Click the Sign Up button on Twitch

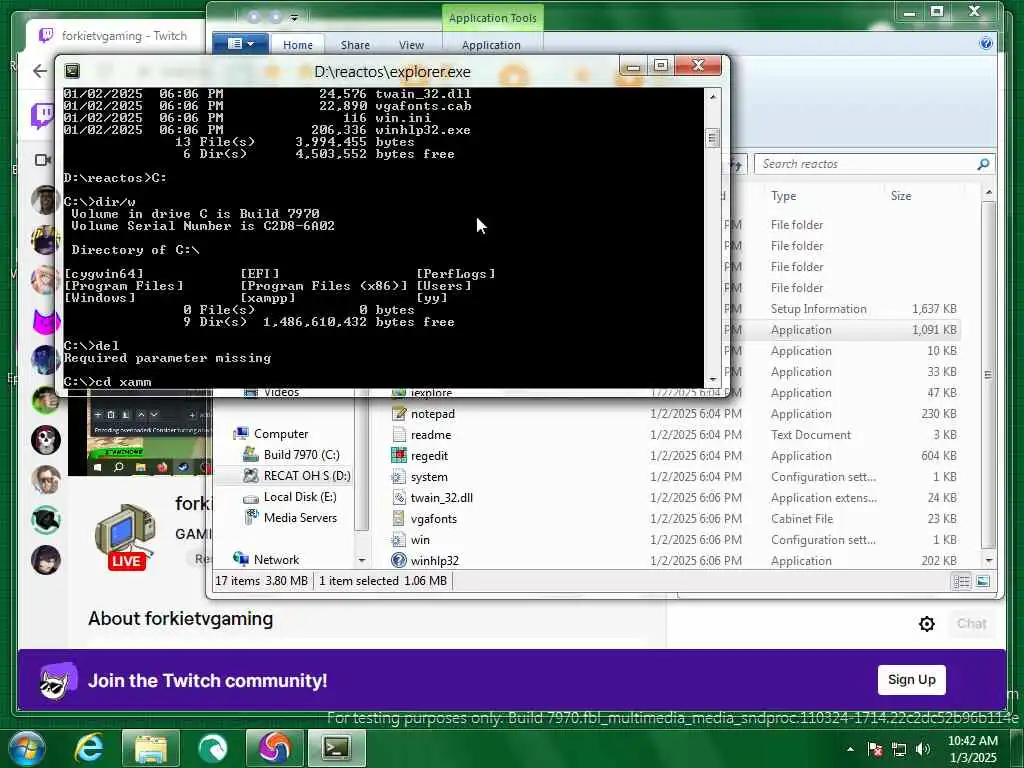[x=912, y=680]
